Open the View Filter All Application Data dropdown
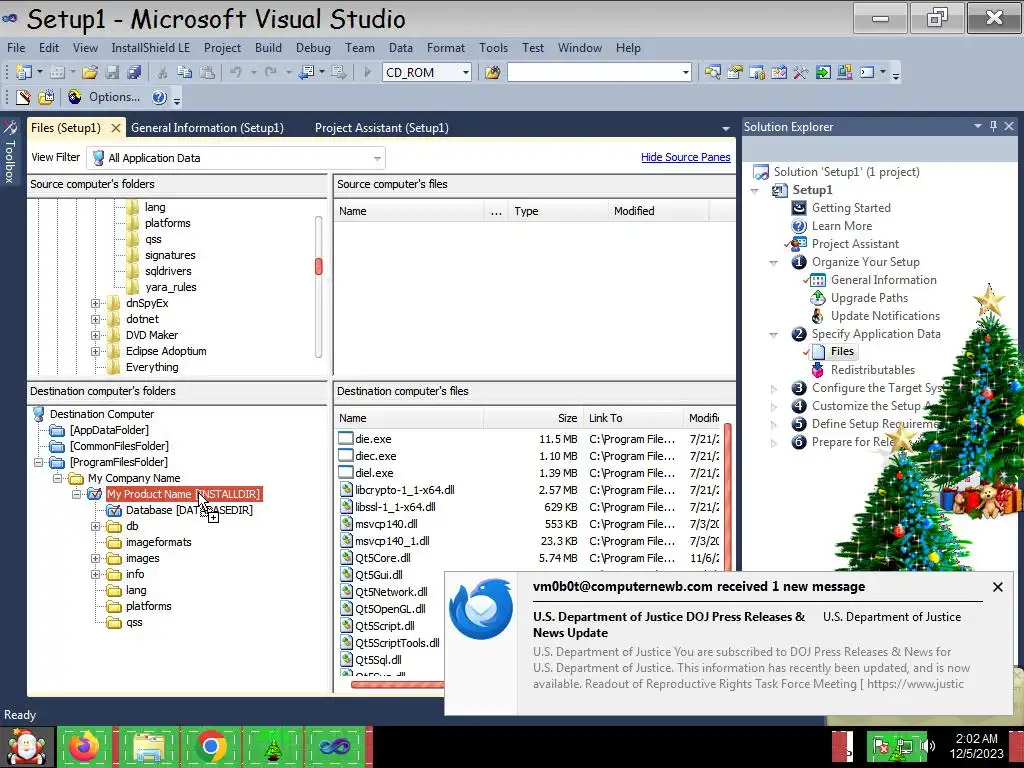Screen dimensions: 1024x768 (x=376, y=158)
